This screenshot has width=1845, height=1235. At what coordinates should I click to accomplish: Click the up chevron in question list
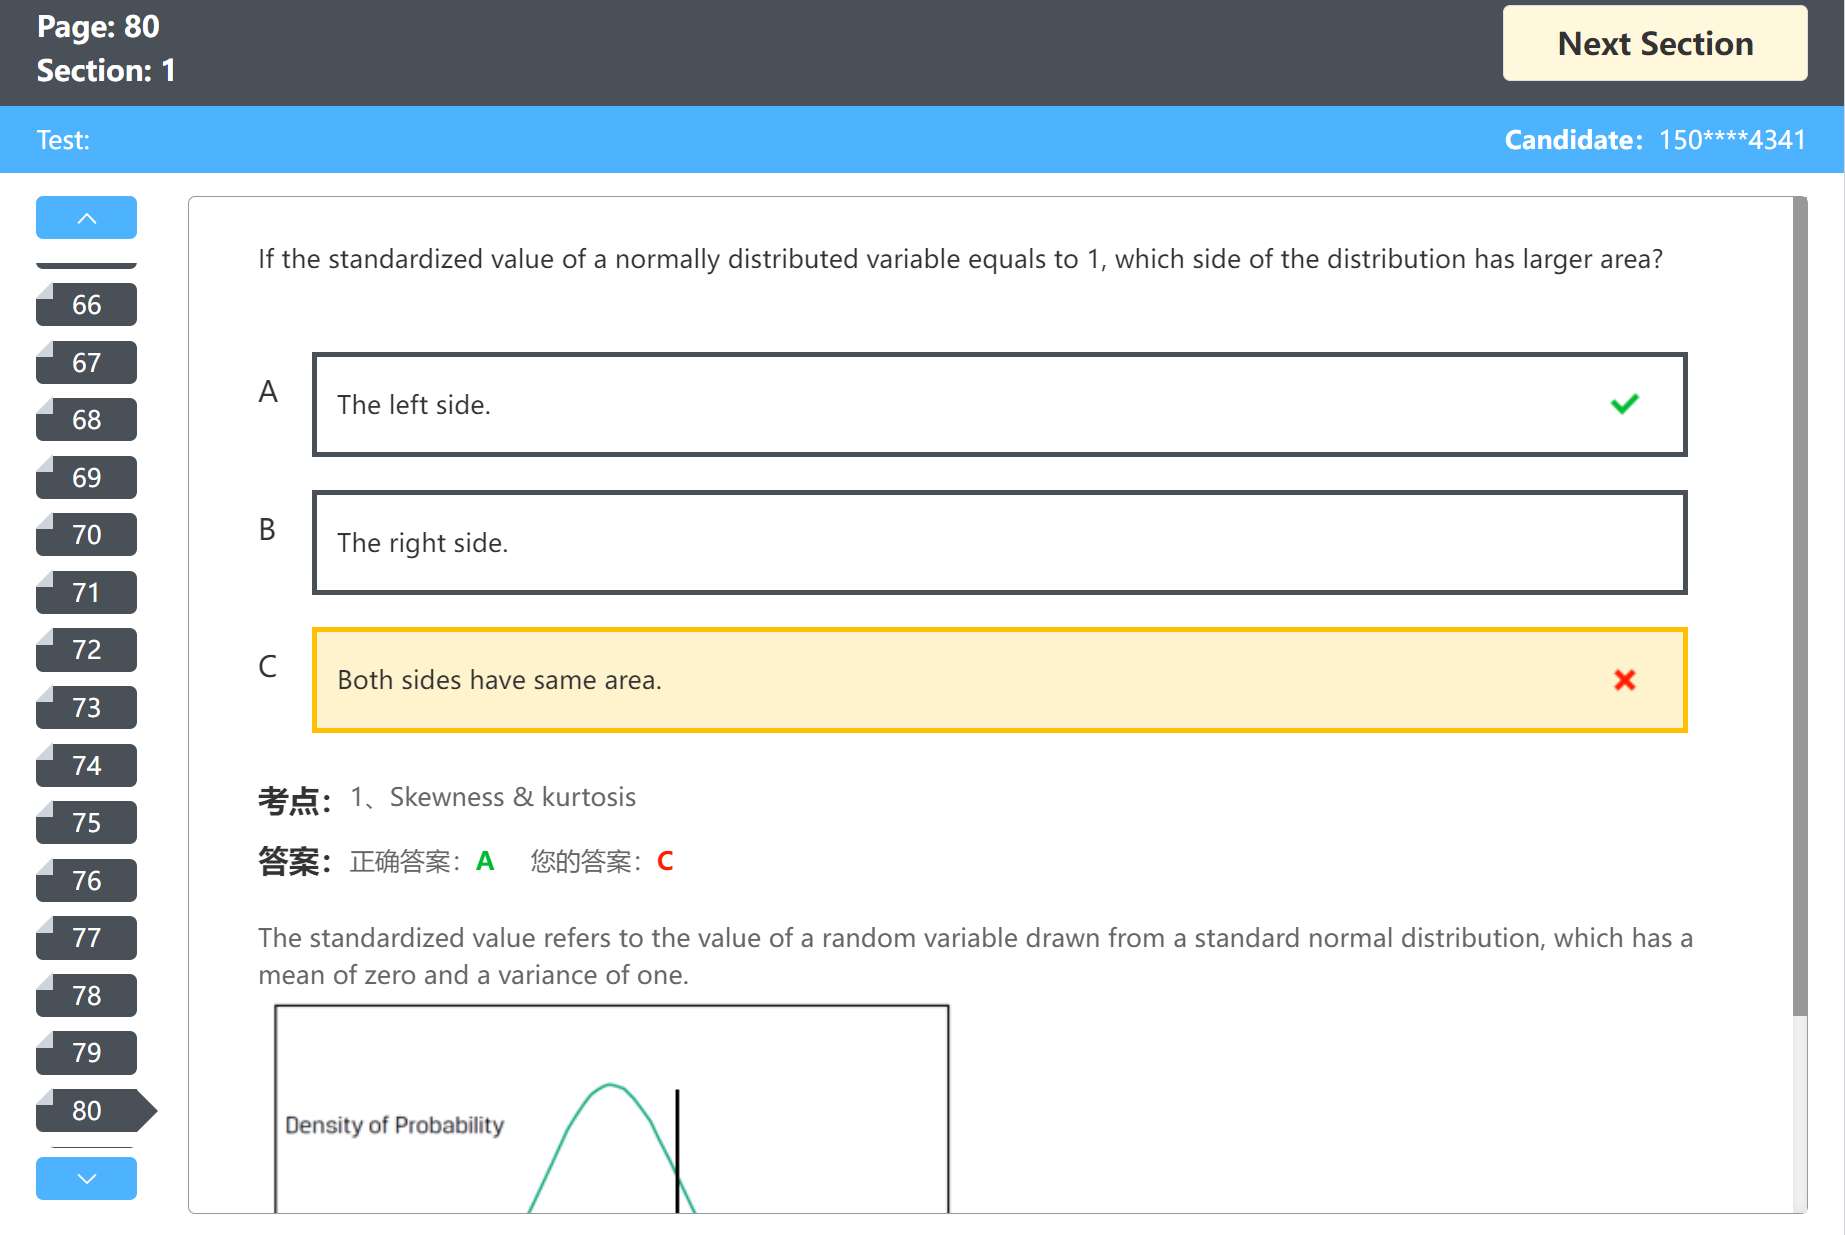[87, 218]
